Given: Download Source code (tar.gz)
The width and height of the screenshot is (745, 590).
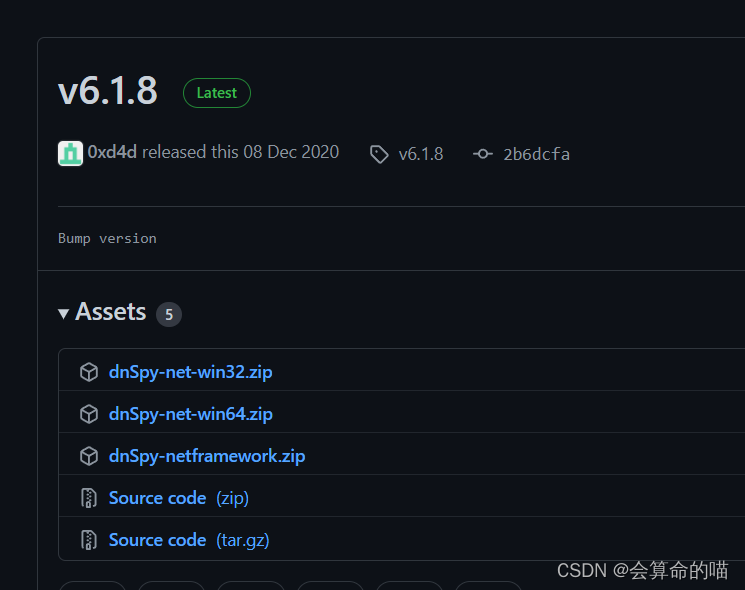Looking at the screenshot, I should (189, 540).
